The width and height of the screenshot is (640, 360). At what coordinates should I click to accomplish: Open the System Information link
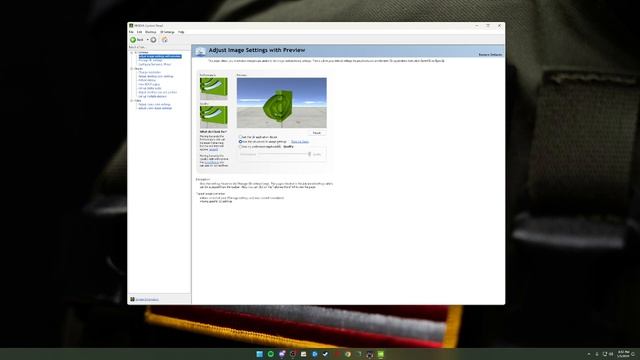[x=147, y=300]
